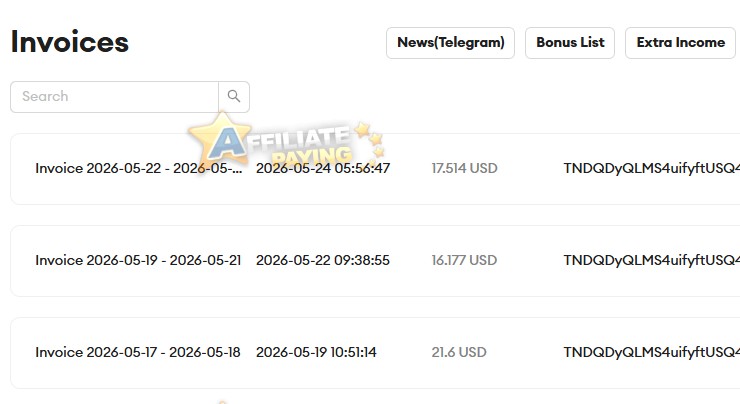
Task: Click wallet address in second invoice row
Action: tap(652, 261)
